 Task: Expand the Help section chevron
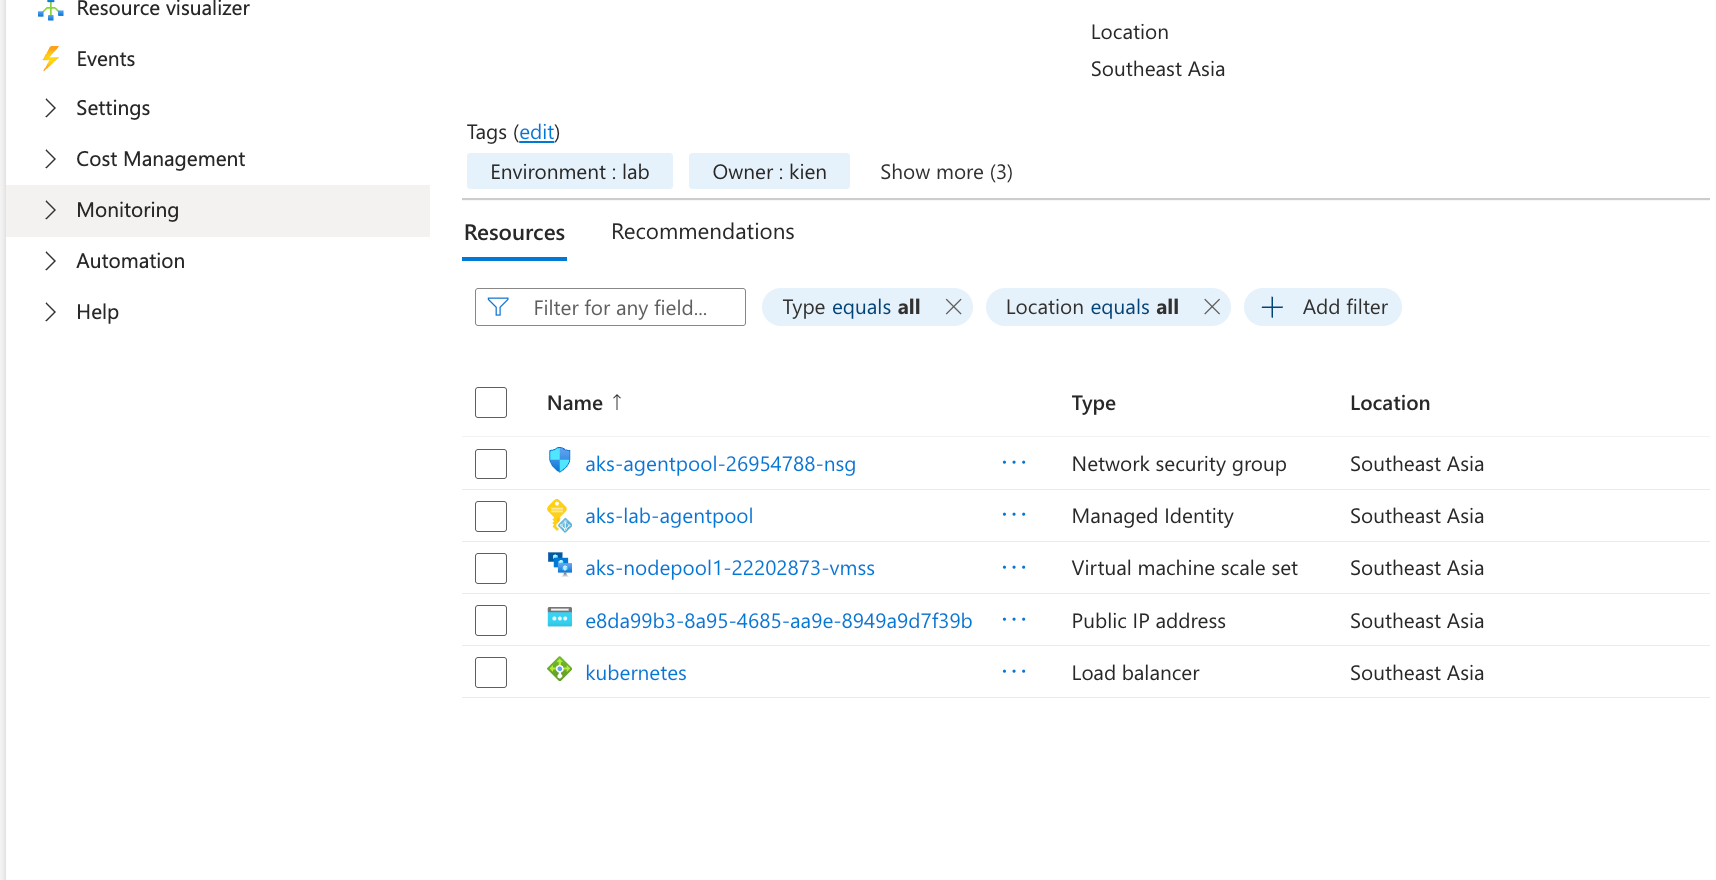51,312
